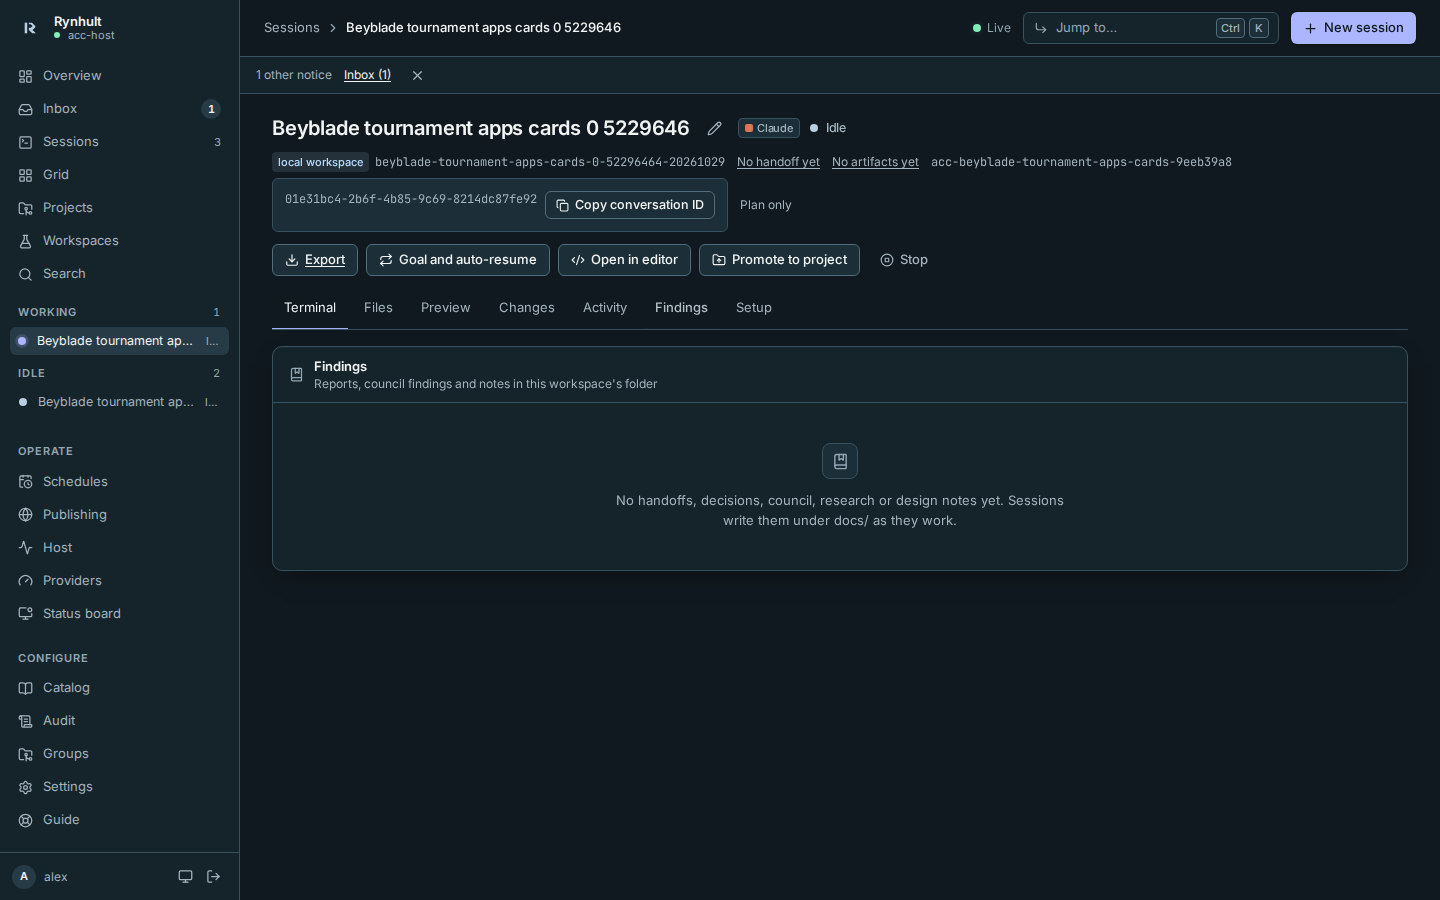Open the Grid view
The width and height of the screenshot is (1440, 900).
[x=119, y=175]
